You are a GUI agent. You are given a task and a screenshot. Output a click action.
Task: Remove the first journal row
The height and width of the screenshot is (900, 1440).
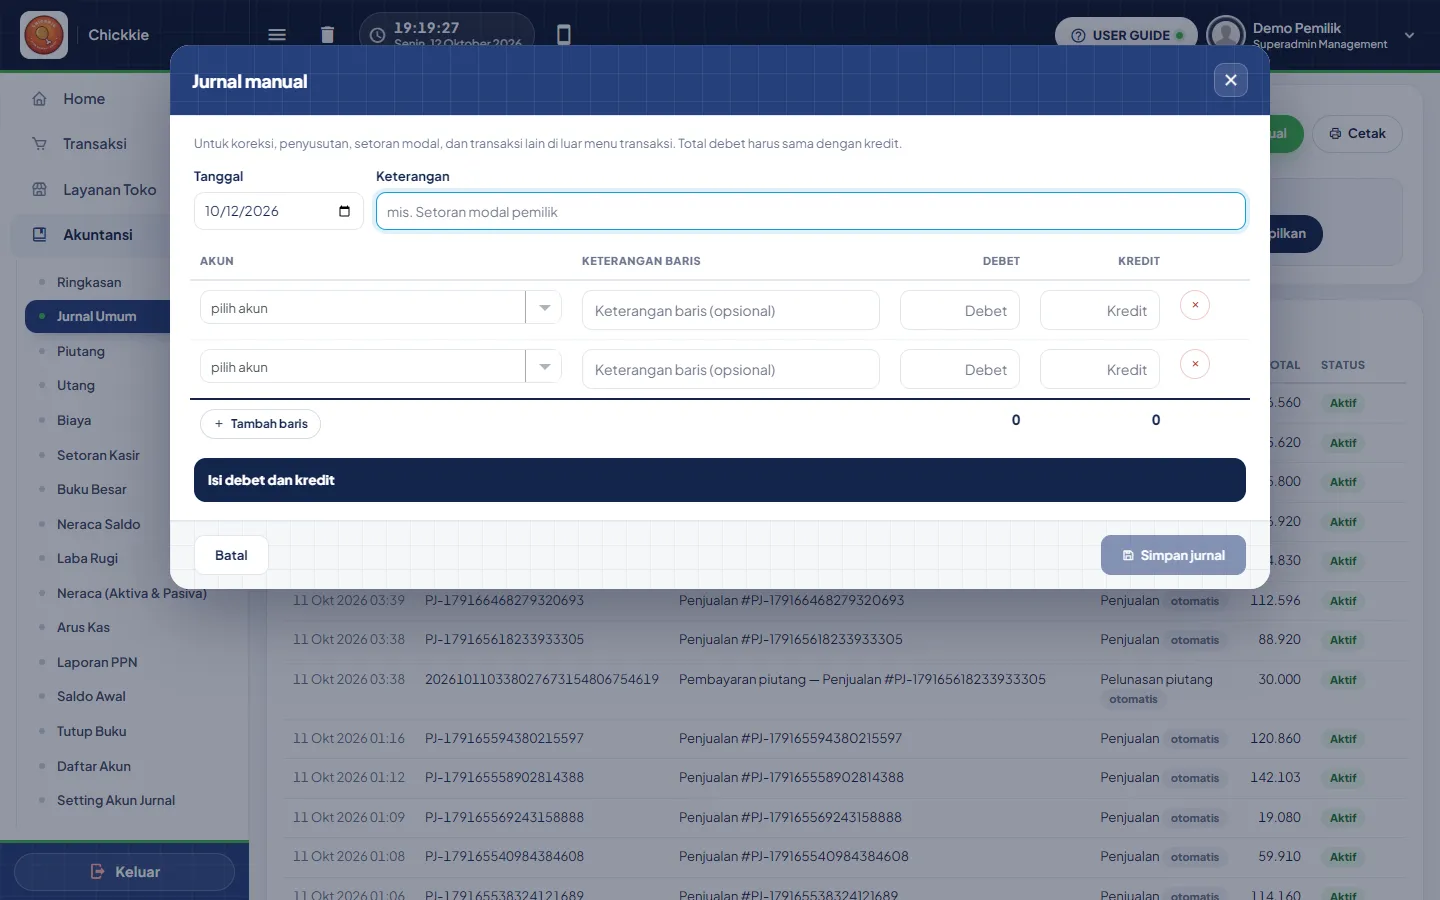(x=1195, y=305)
